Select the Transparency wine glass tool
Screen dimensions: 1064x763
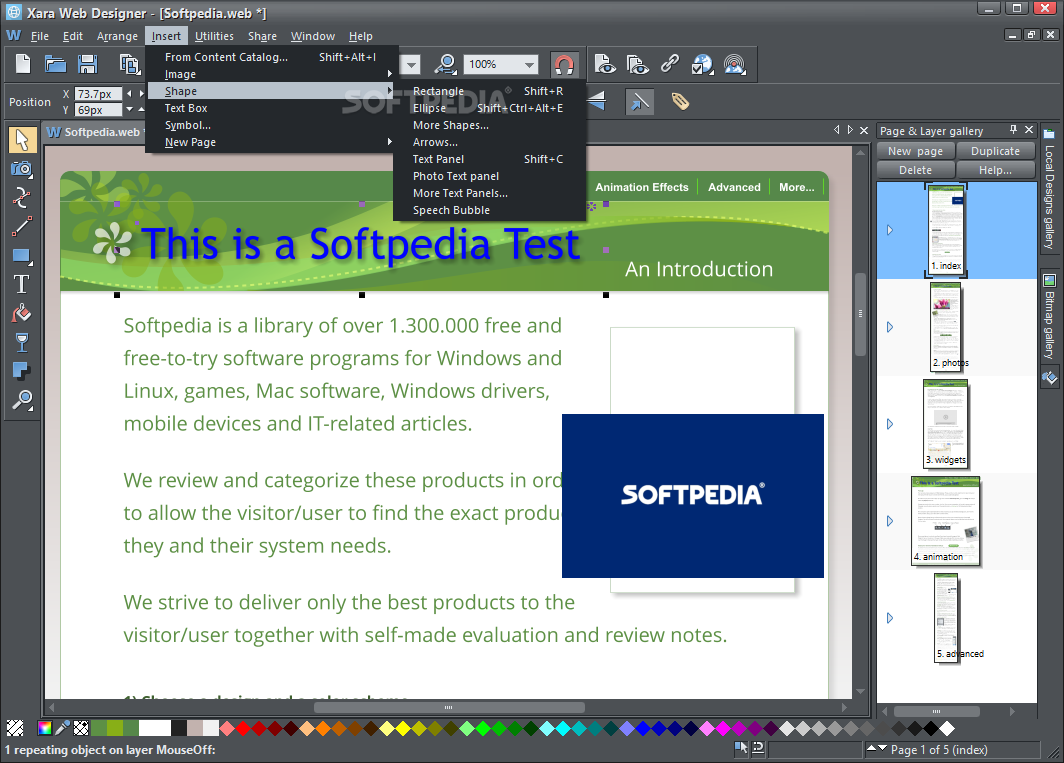pyautogui.click(x=22, y=342)
